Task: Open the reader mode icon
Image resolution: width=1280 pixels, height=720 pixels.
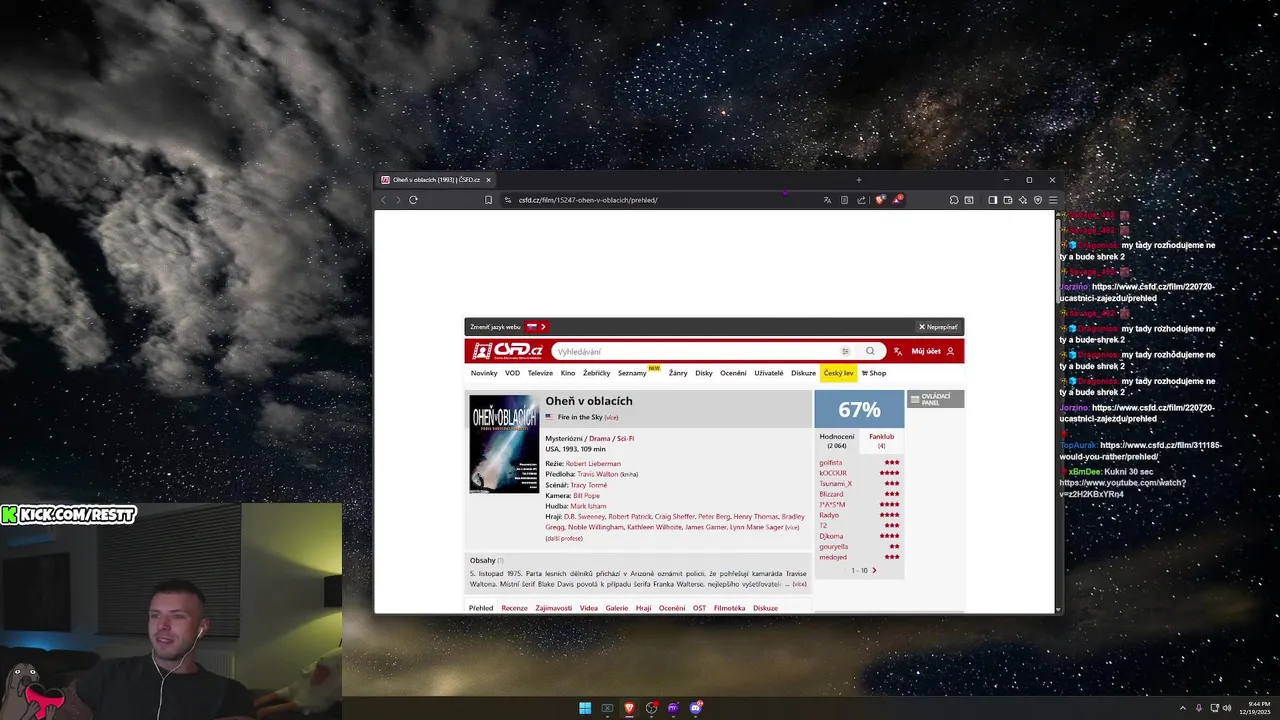Action: tap(844, 200)
